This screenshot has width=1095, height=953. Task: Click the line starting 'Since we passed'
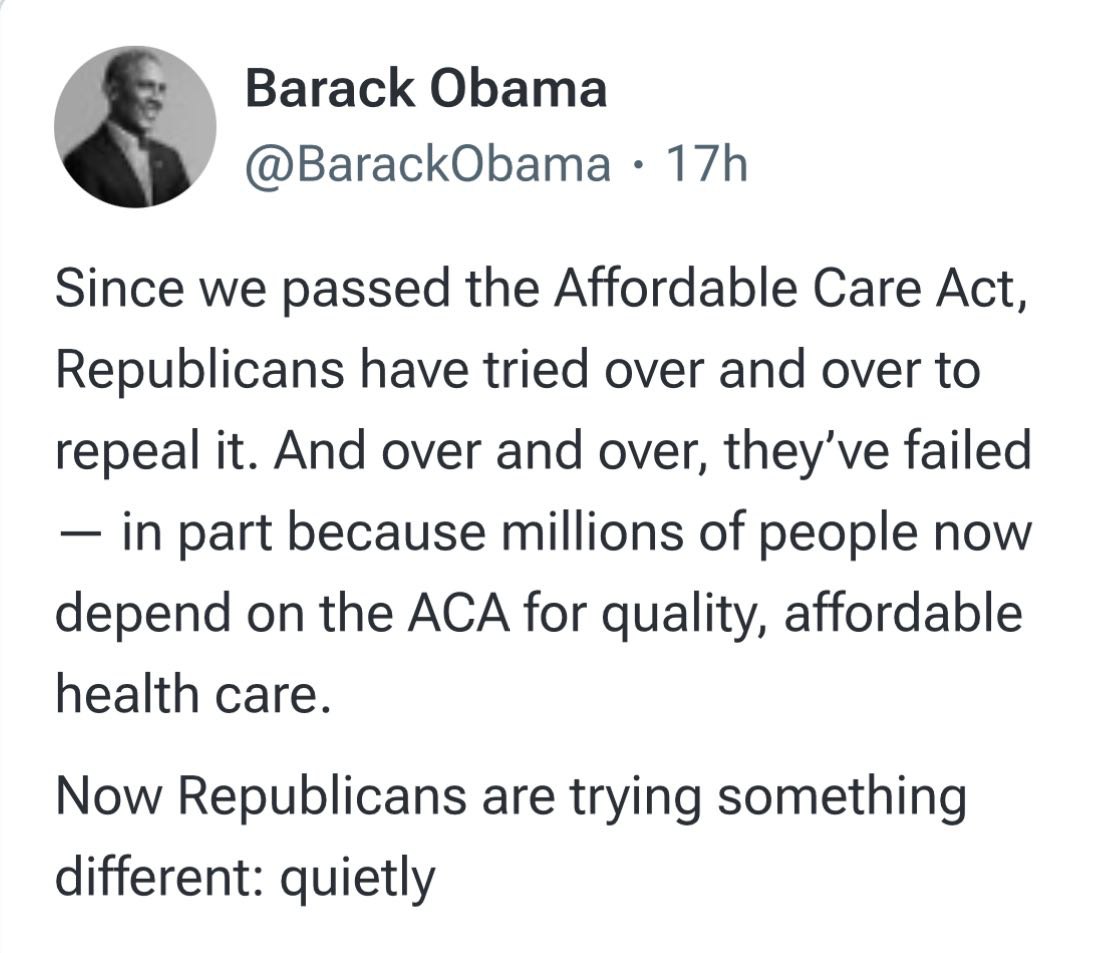[542, 290]
